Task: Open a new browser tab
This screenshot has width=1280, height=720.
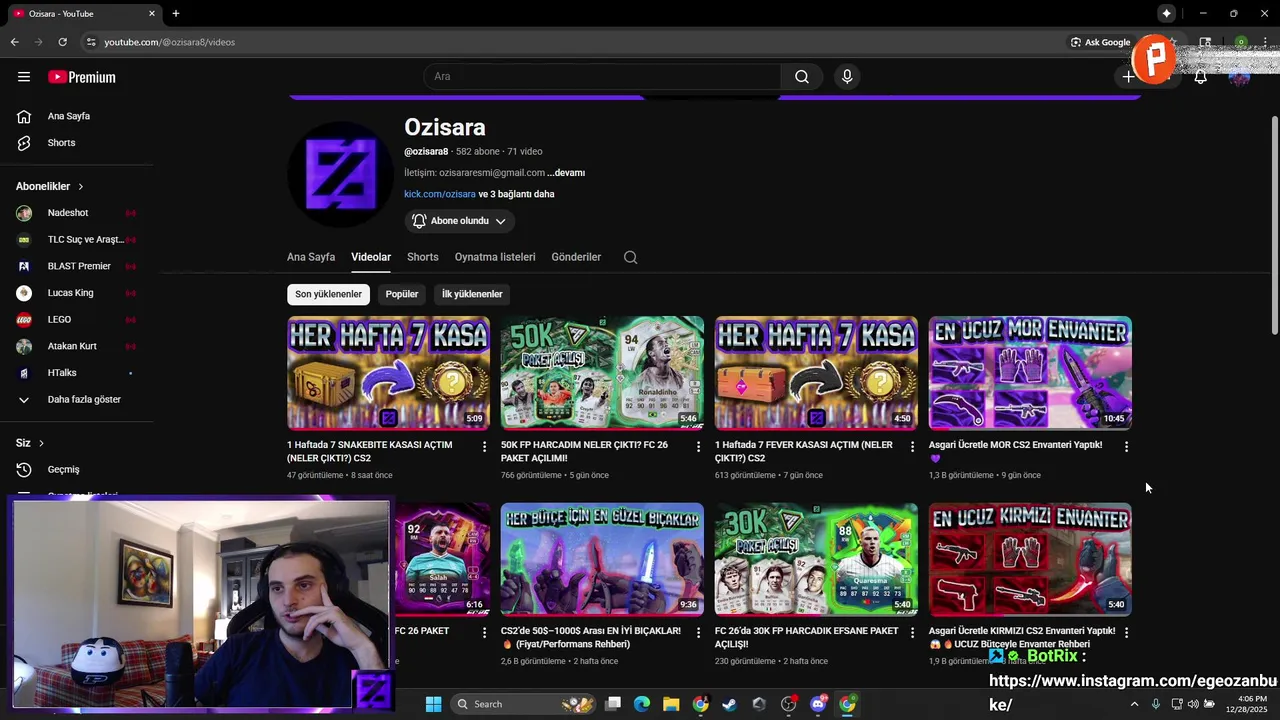Action: tap(176, 13)
